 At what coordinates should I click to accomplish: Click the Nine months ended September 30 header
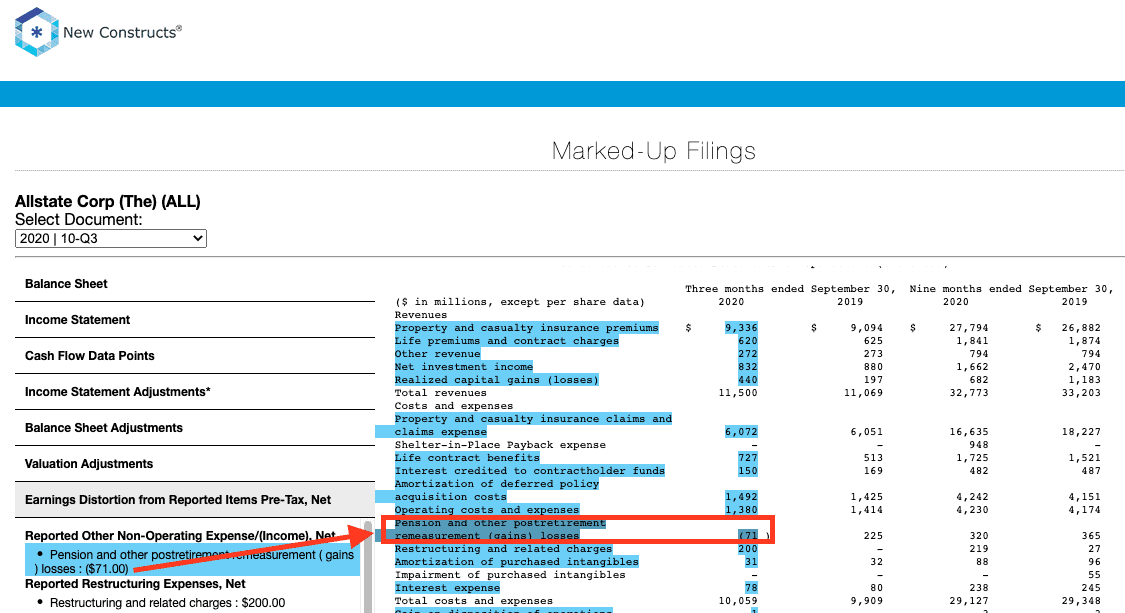click(1012, 289)
